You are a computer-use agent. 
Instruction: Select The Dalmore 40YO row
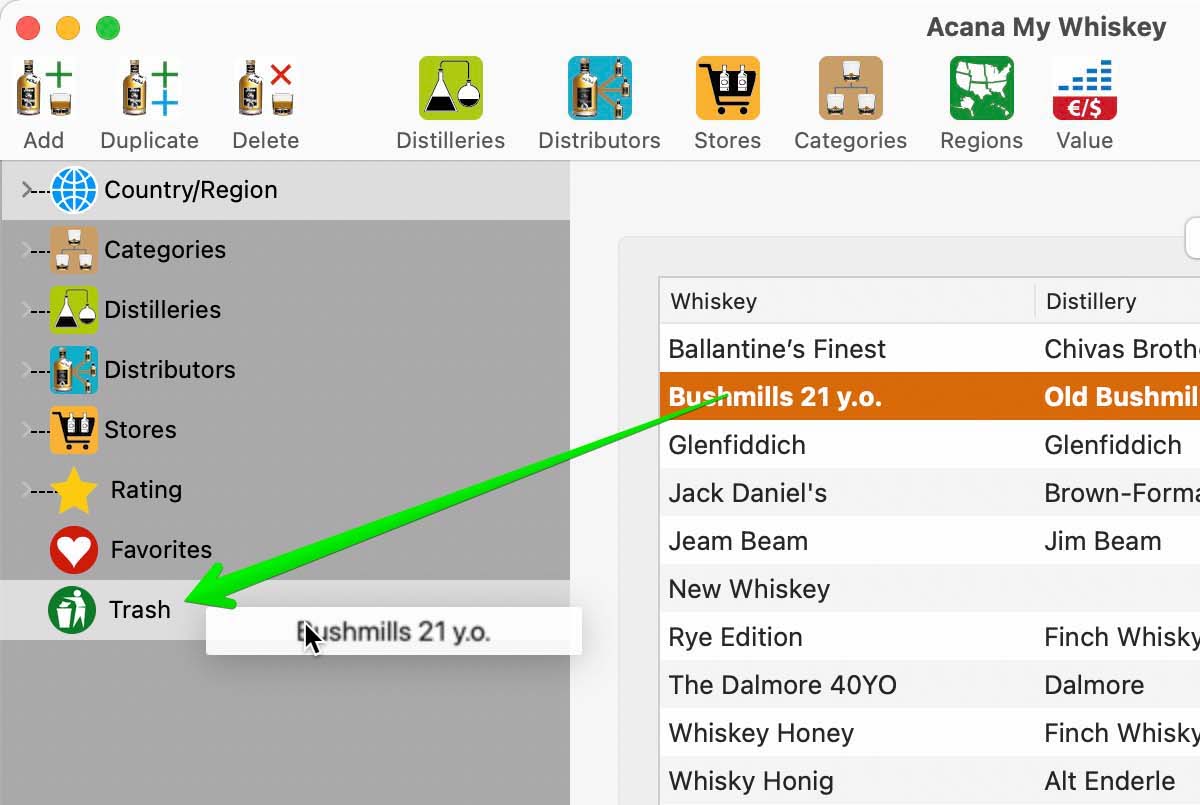(x=930, y=685)
